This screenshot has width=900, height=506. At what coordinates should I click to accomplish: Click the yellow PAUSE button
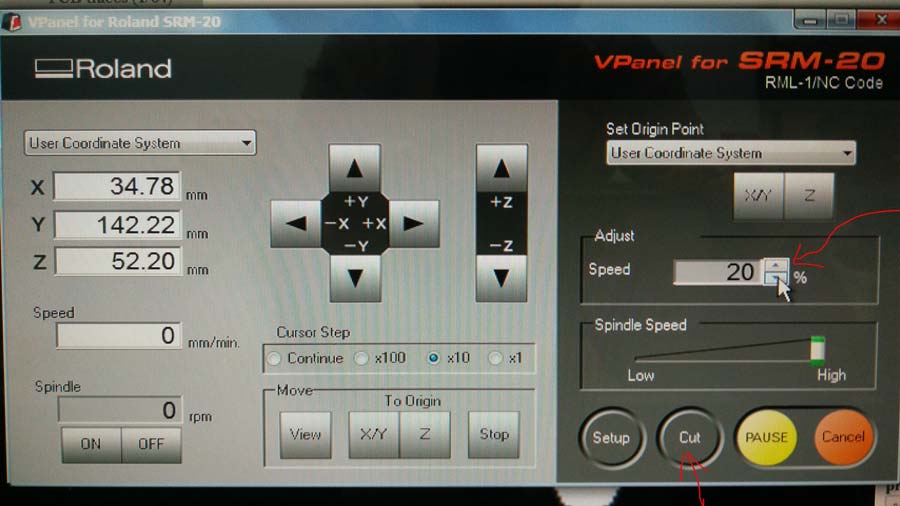[767, 437]
